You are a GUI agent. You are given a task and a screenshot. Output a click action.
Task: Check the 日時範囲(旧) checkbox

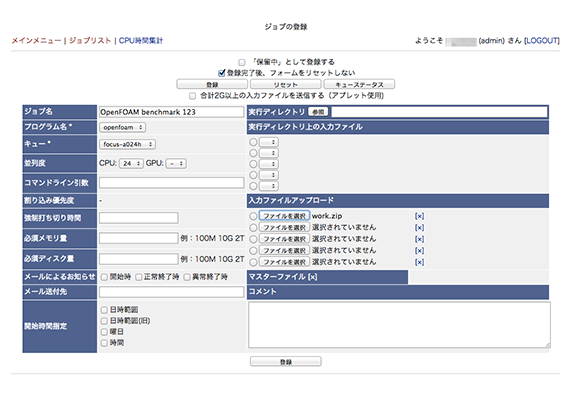click(x=104, y=321)
